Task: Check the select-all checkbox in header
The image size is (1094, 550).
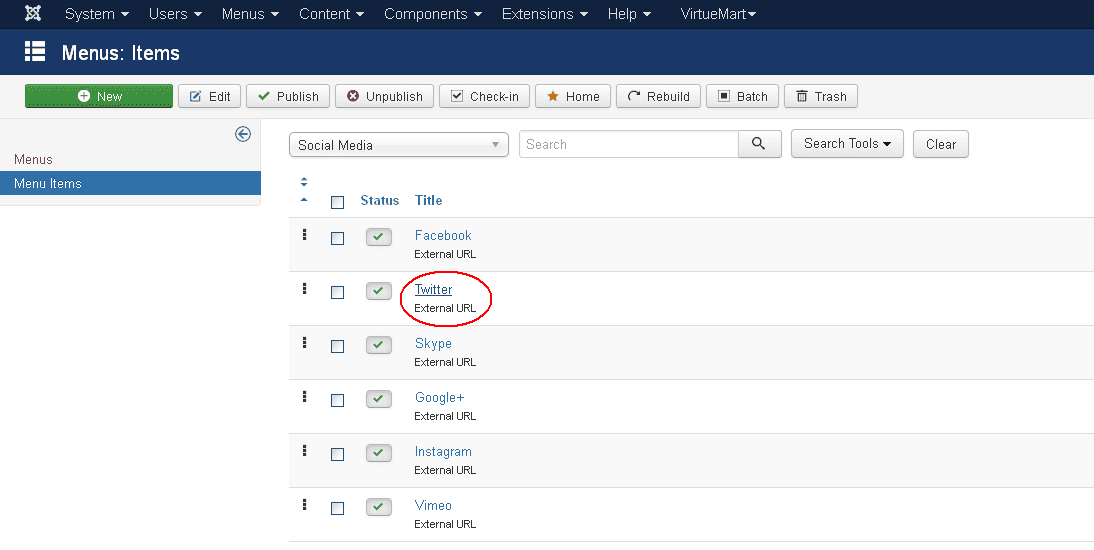Action: 338,202
